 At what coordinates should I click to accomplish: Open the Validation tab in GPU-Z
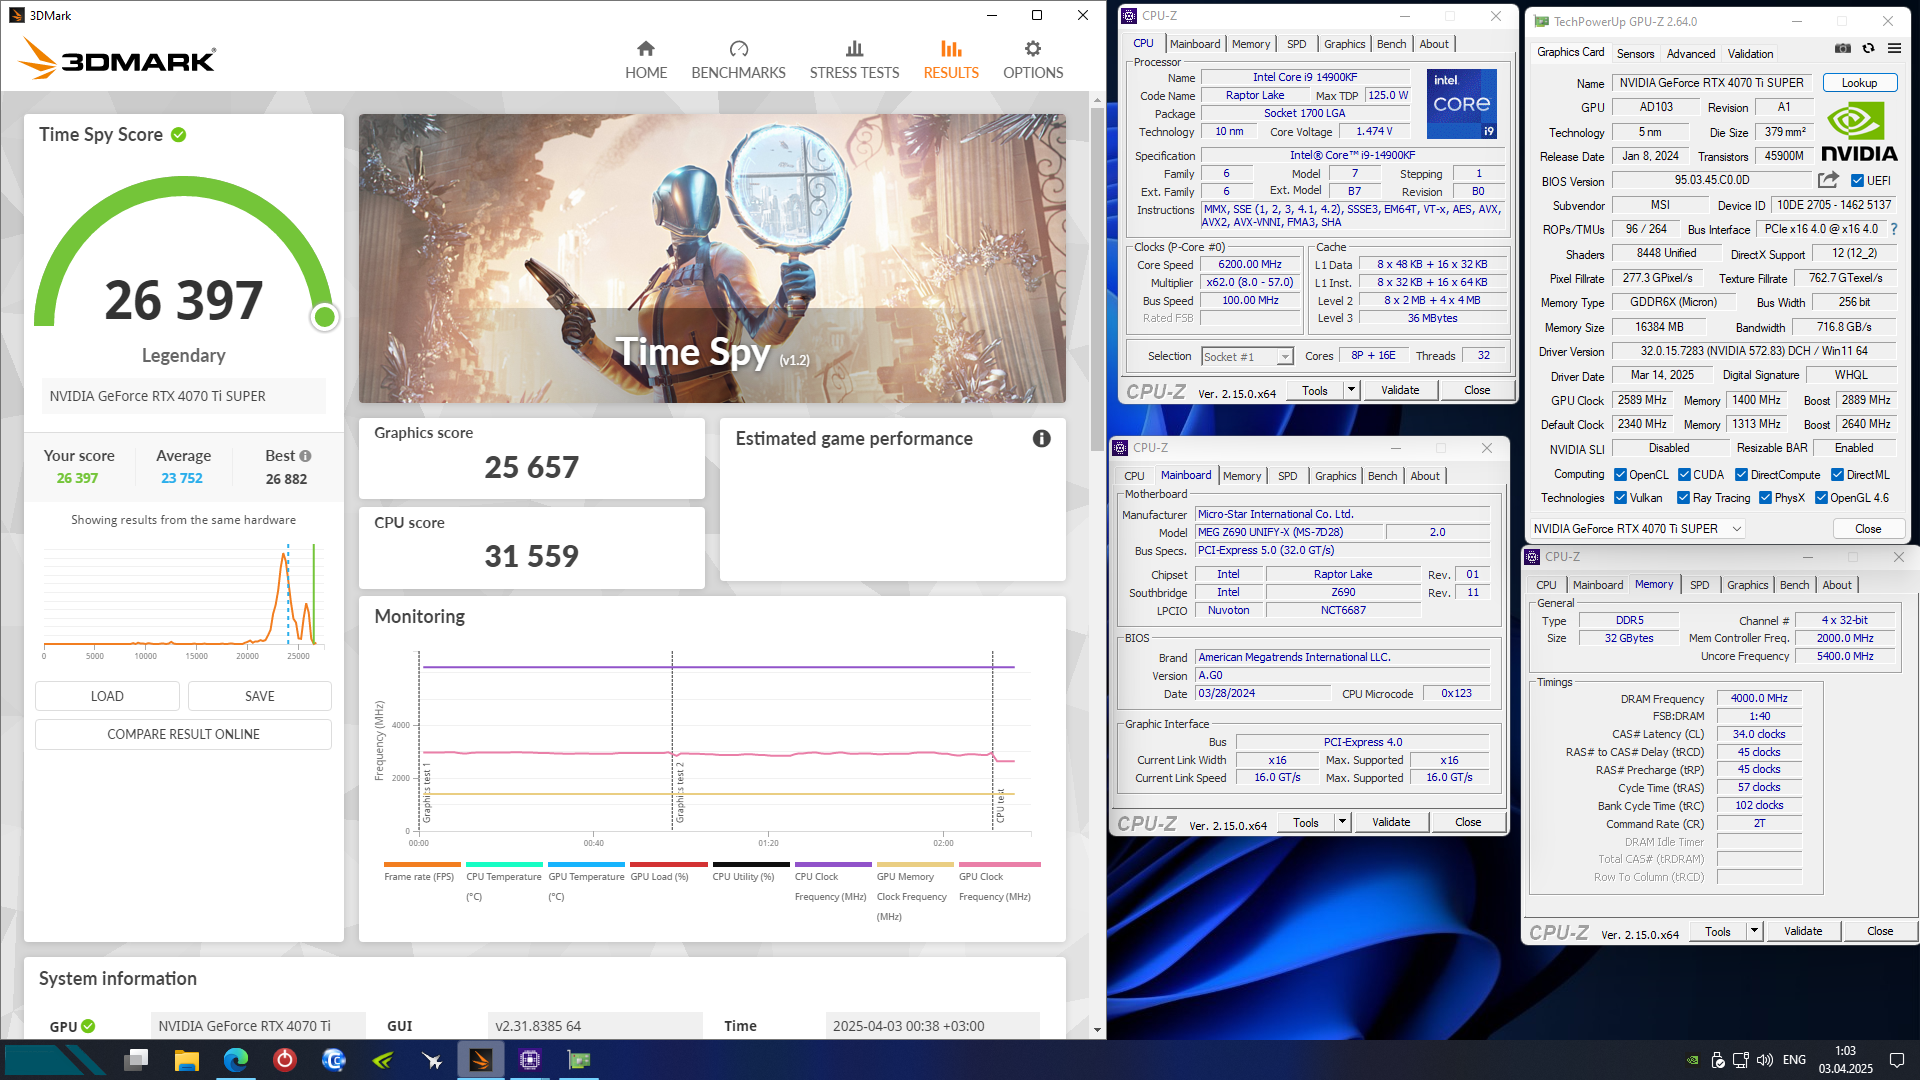1750,54
